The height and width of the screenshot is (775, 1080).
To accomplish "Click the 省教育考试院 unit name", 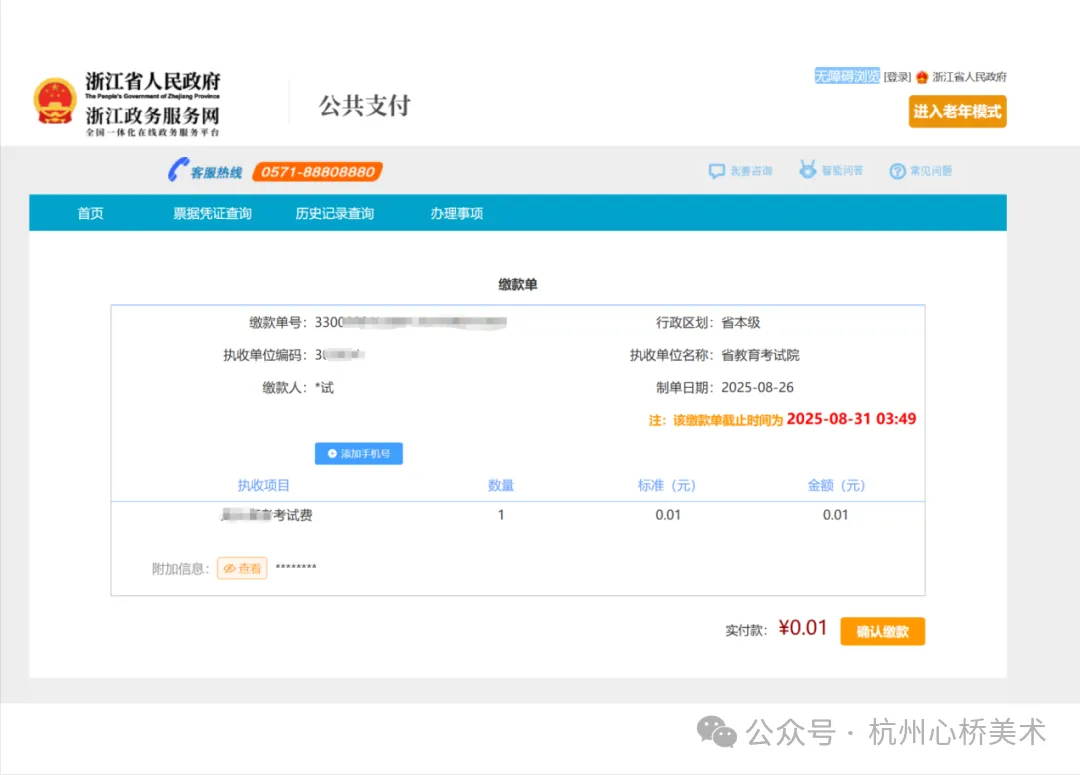I will pos(760,355).
